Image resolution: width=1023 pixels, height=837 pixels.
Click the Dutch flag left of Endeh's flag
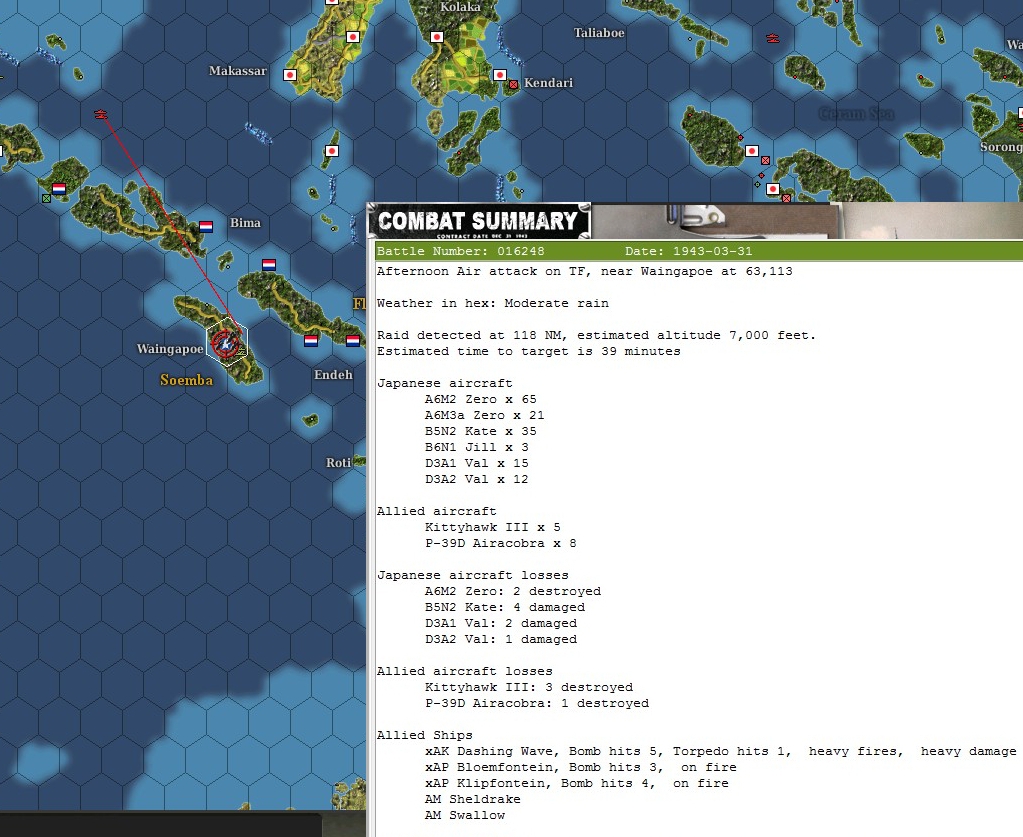coord(311,341)
